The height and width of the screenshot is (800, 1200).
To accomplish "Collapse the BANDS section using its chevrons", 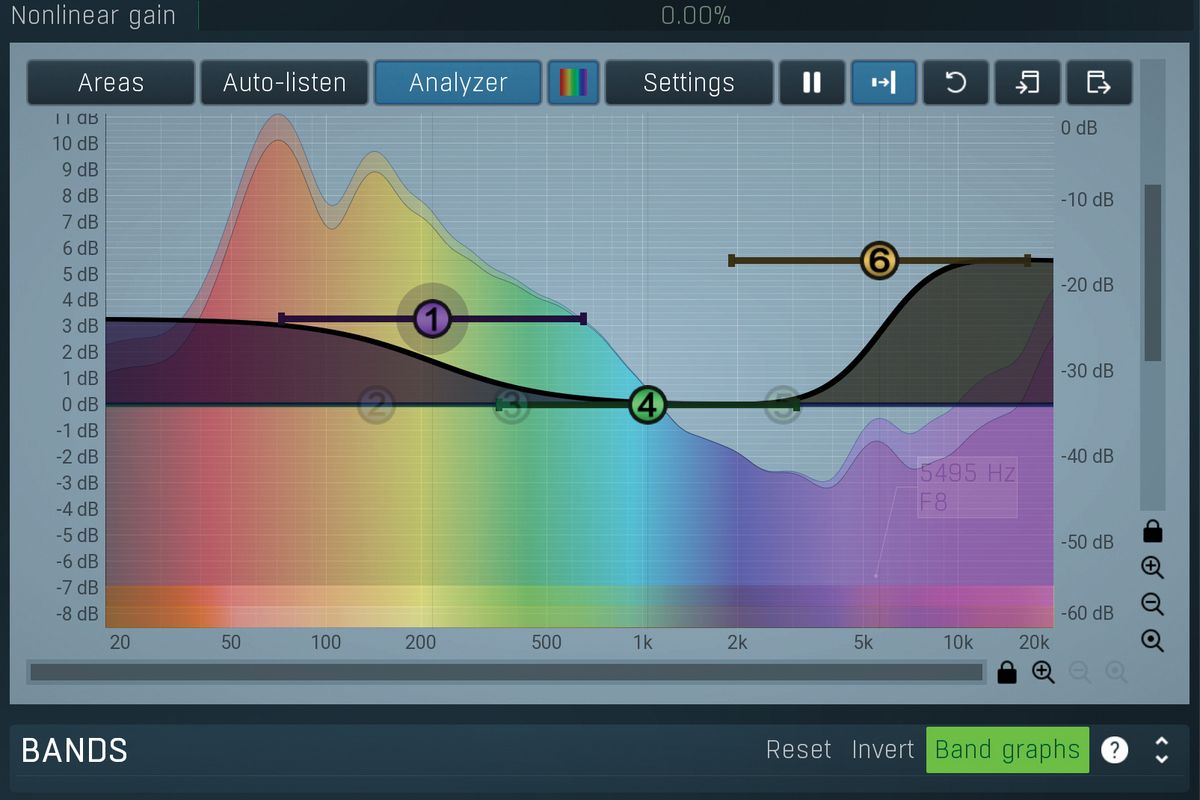I will point(1161,750).
